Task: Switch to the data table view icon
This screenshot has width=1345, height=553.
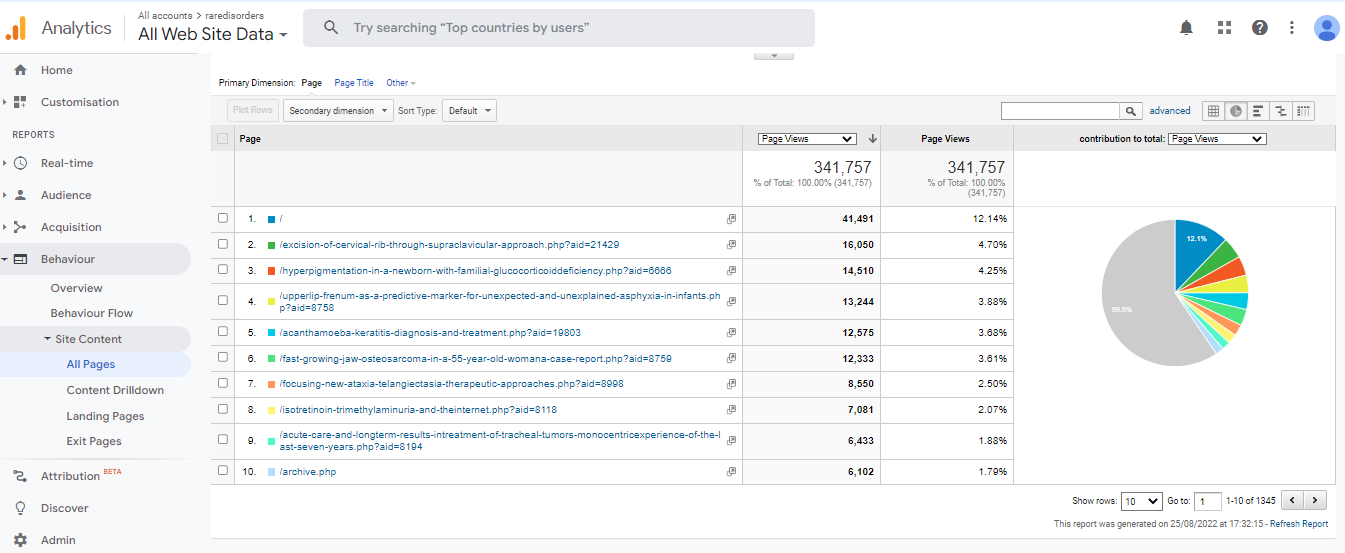Action: coord(1213,111)
